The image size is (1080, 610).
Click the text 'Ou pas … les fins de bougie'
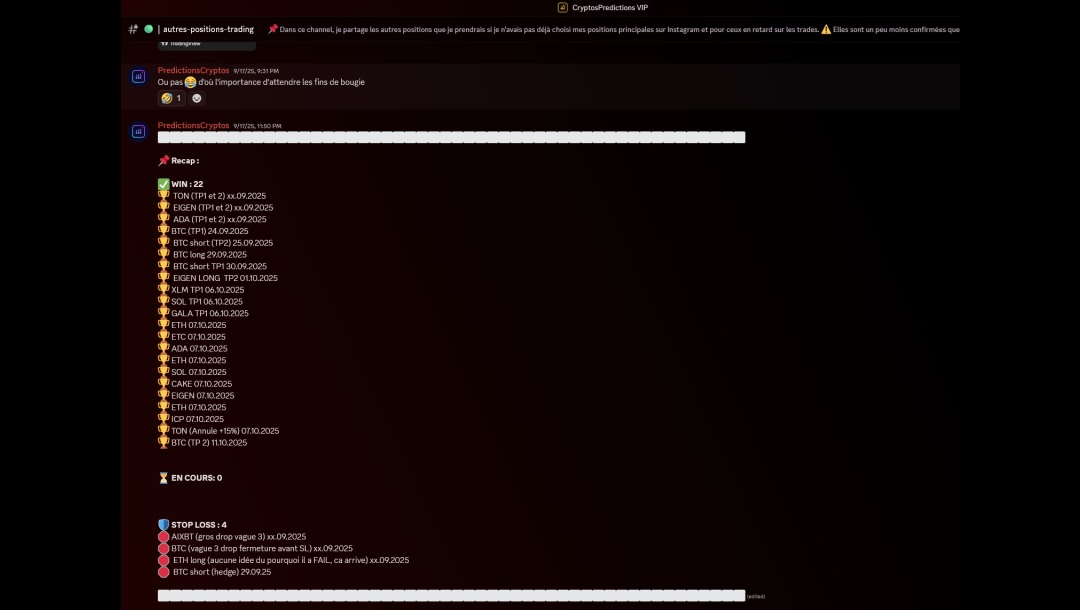(261, 82)
